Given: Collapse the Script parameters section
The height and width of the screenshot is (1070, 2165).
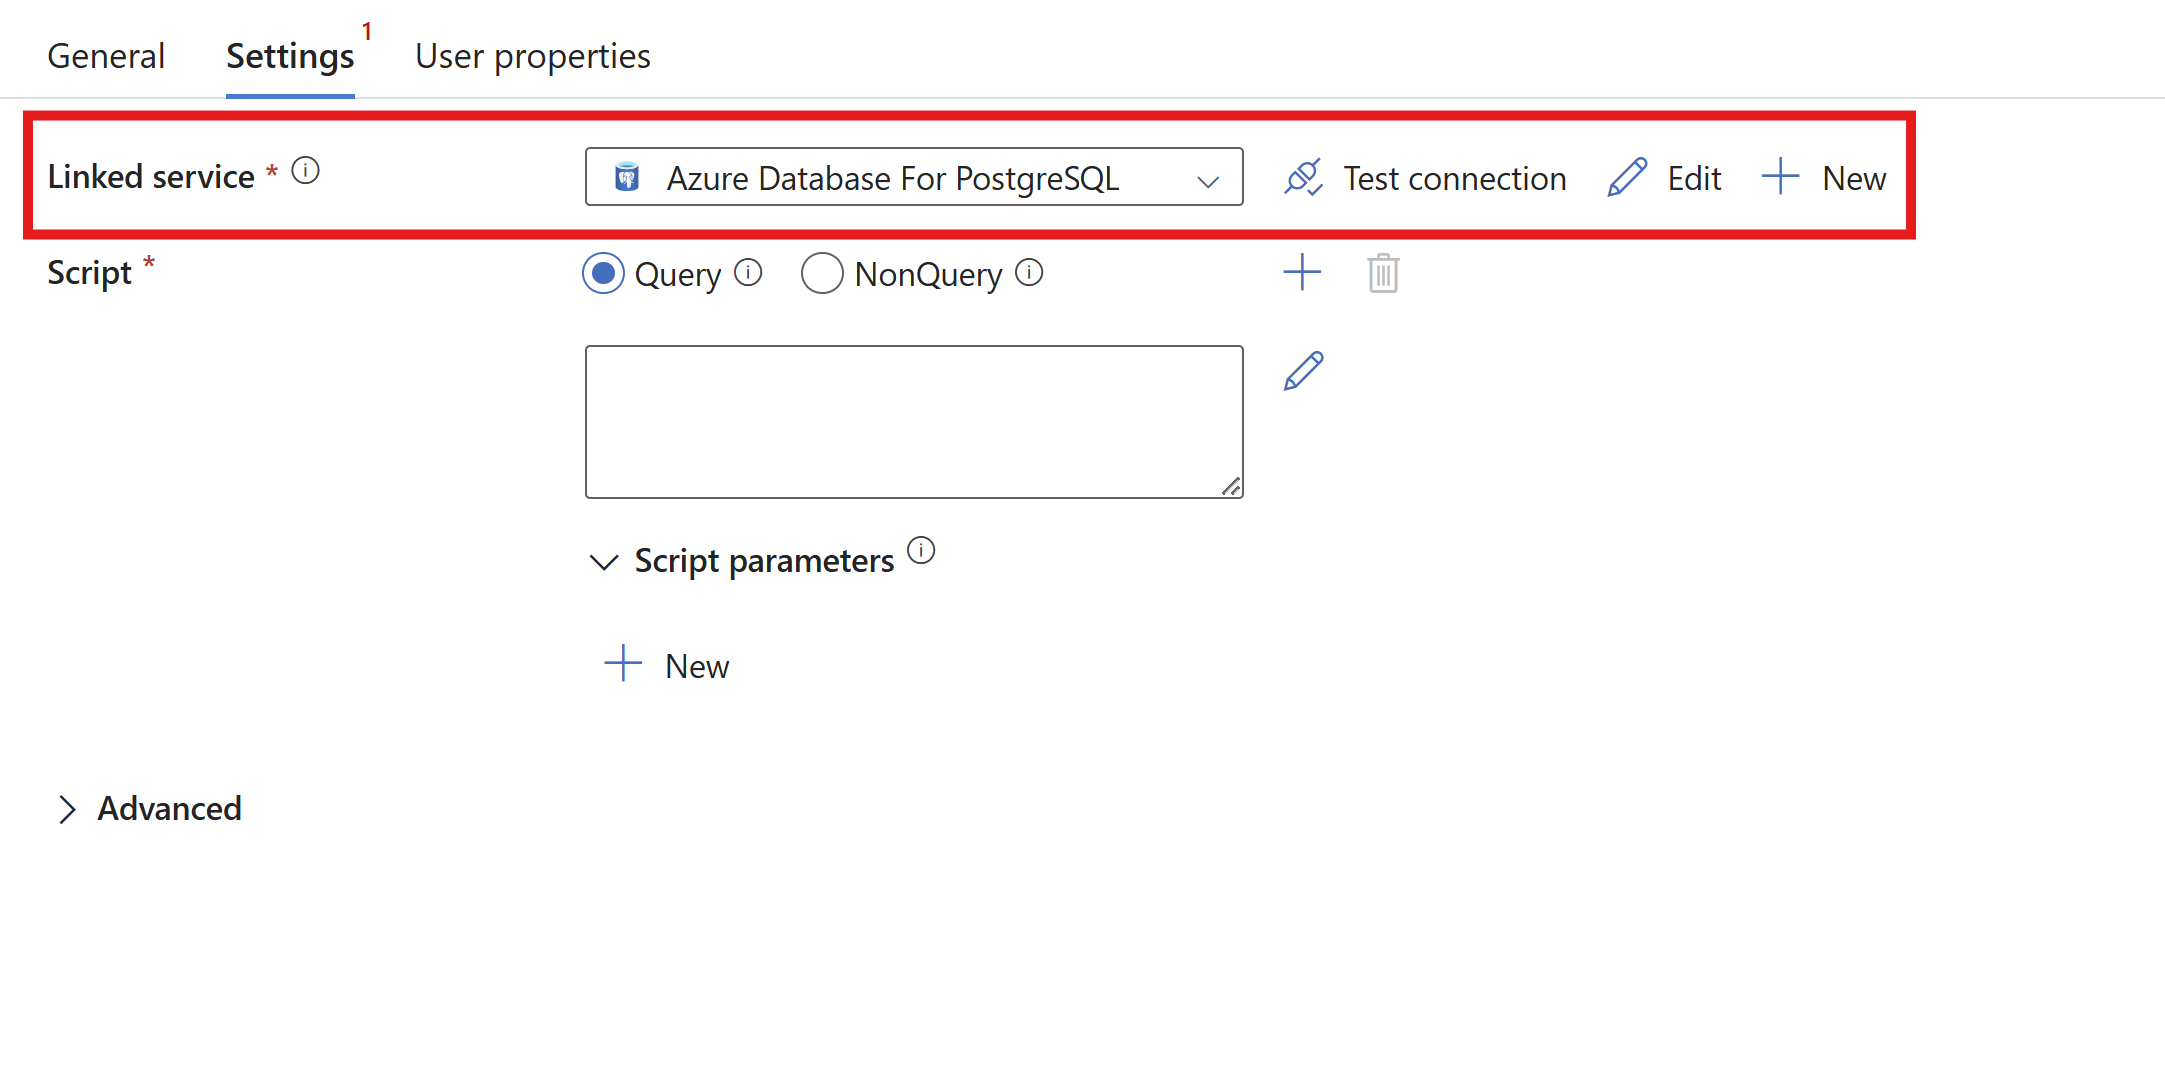Looking at the screenshot, I should point(604,562).
